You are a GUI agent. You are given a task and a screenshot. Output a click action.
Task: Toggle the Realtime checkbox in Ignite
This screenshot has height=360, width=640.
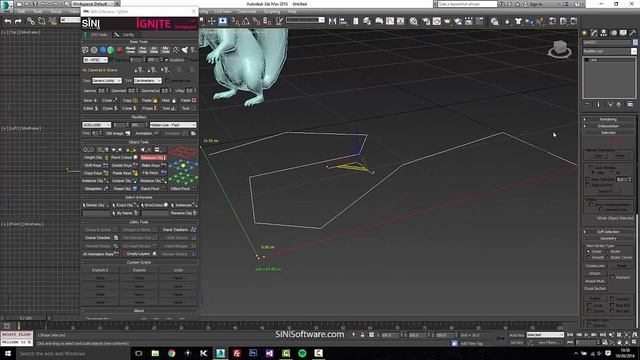pos(167,60)
